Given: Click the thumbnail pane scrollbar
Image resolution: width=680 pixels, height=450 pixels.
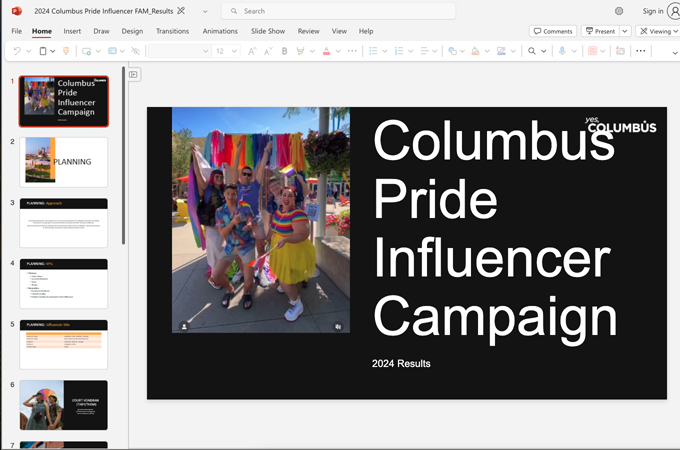Looking at the screenshot, I should pos(124,155).
